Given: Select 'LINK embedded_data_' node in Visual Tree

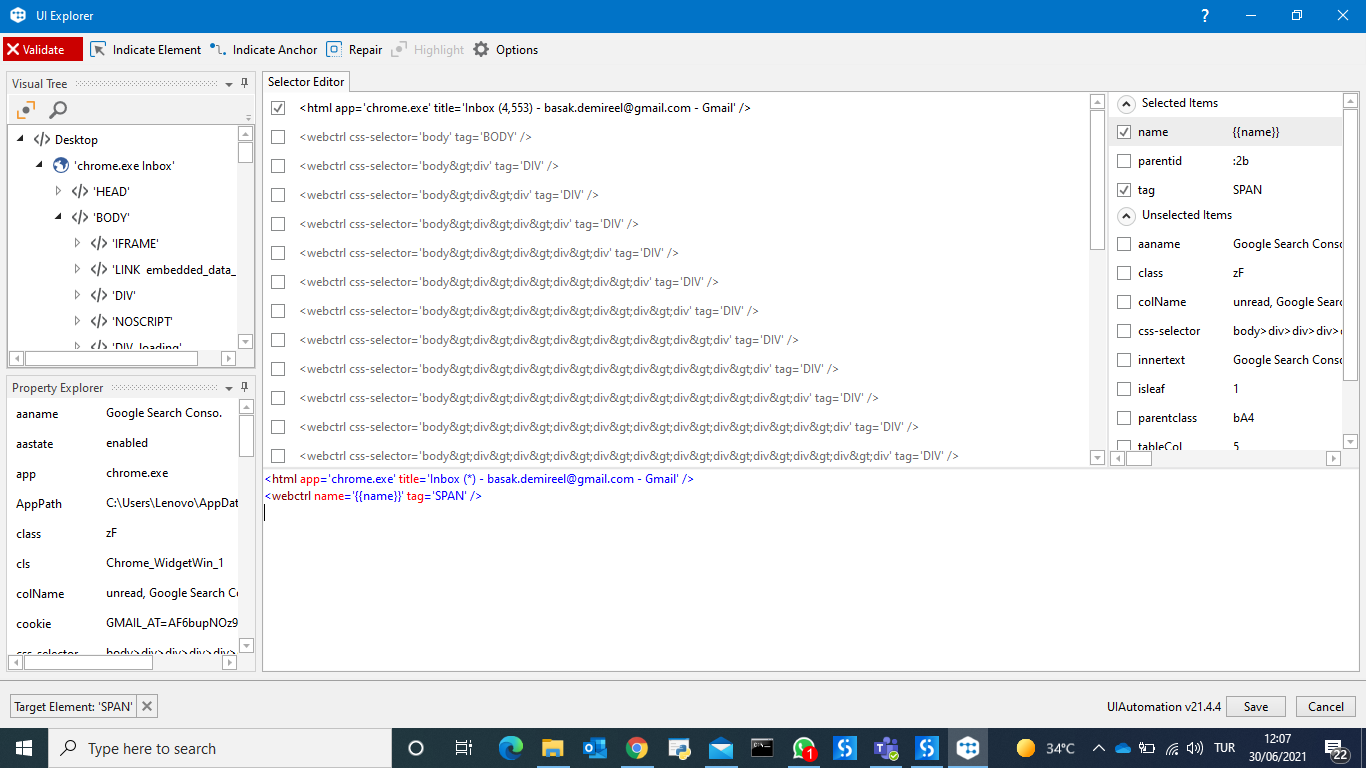Looking at the screenshot, I should pyautogui.click(x=164, y=269).
